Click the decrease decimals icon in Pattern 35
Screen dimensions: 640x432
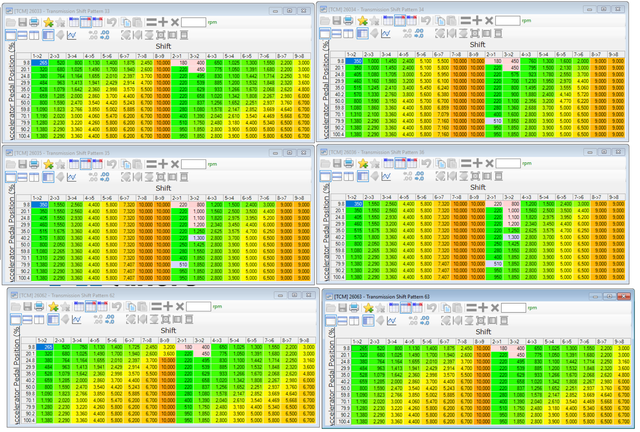tap(93, 177)
